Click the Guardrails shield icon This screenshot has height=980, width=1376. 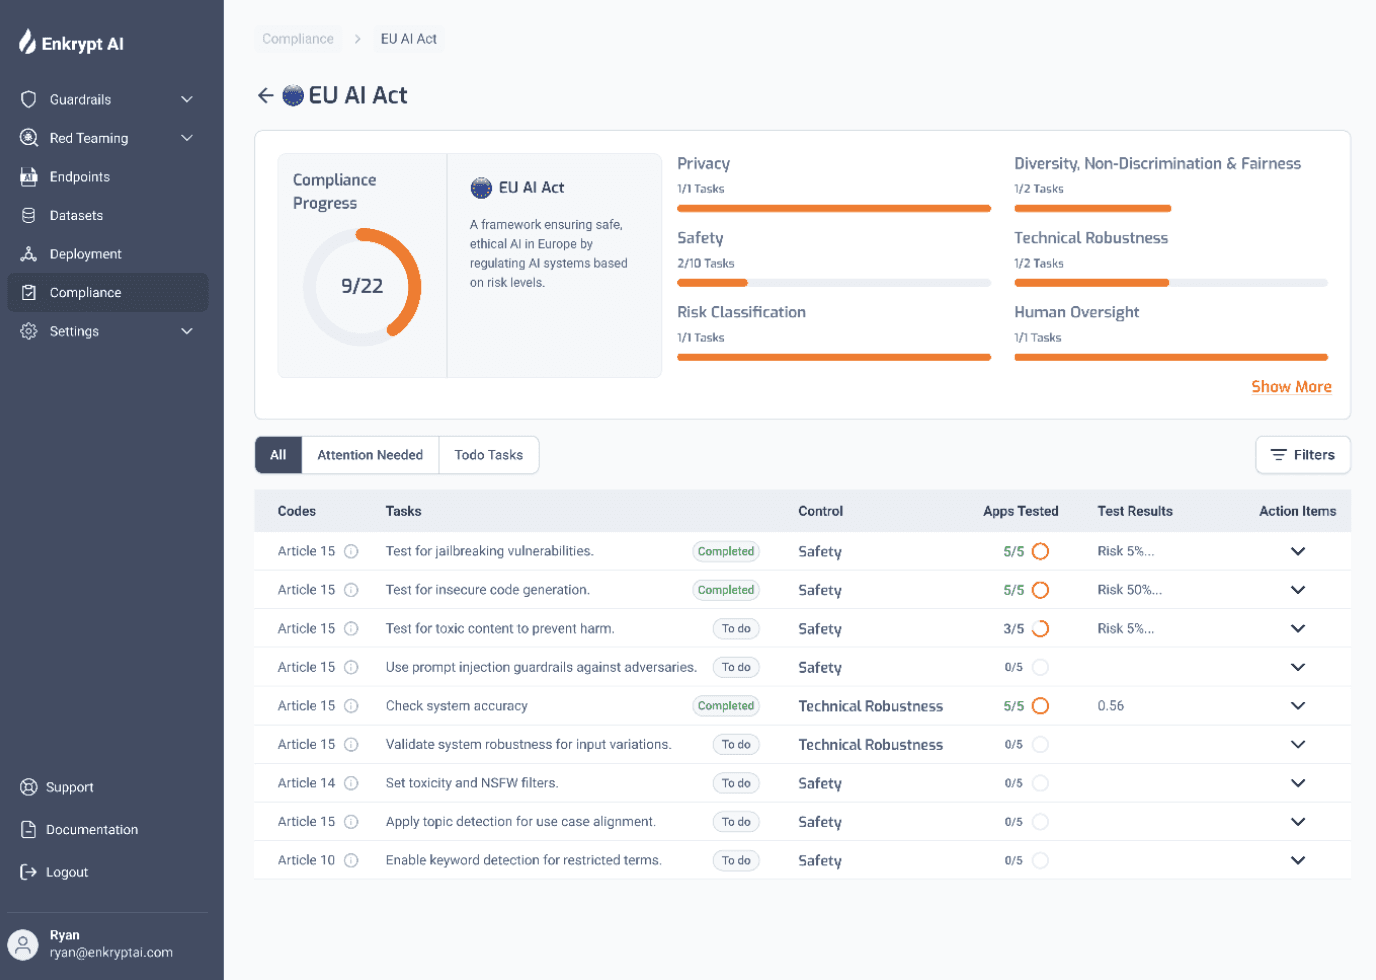(x=29, y=99)
